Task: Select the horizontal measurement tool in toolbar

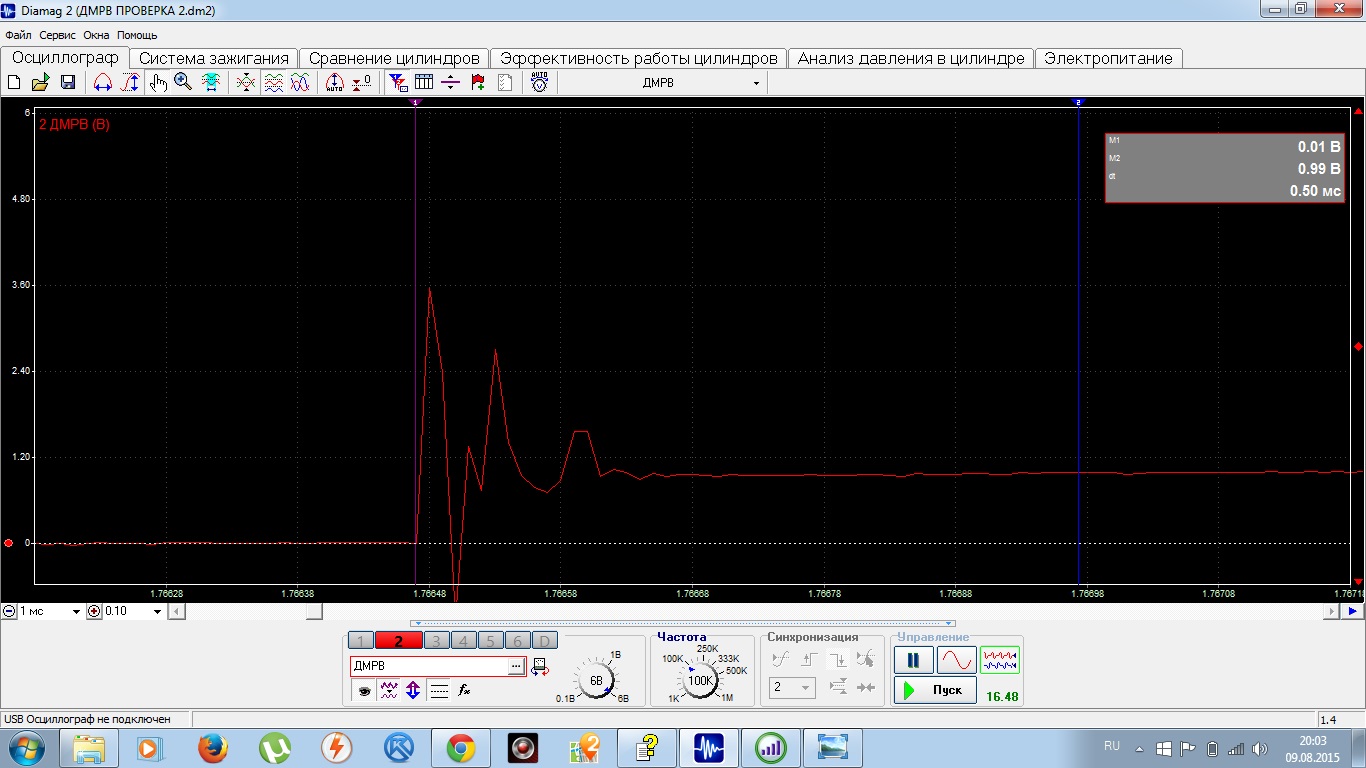Action: 102,83
